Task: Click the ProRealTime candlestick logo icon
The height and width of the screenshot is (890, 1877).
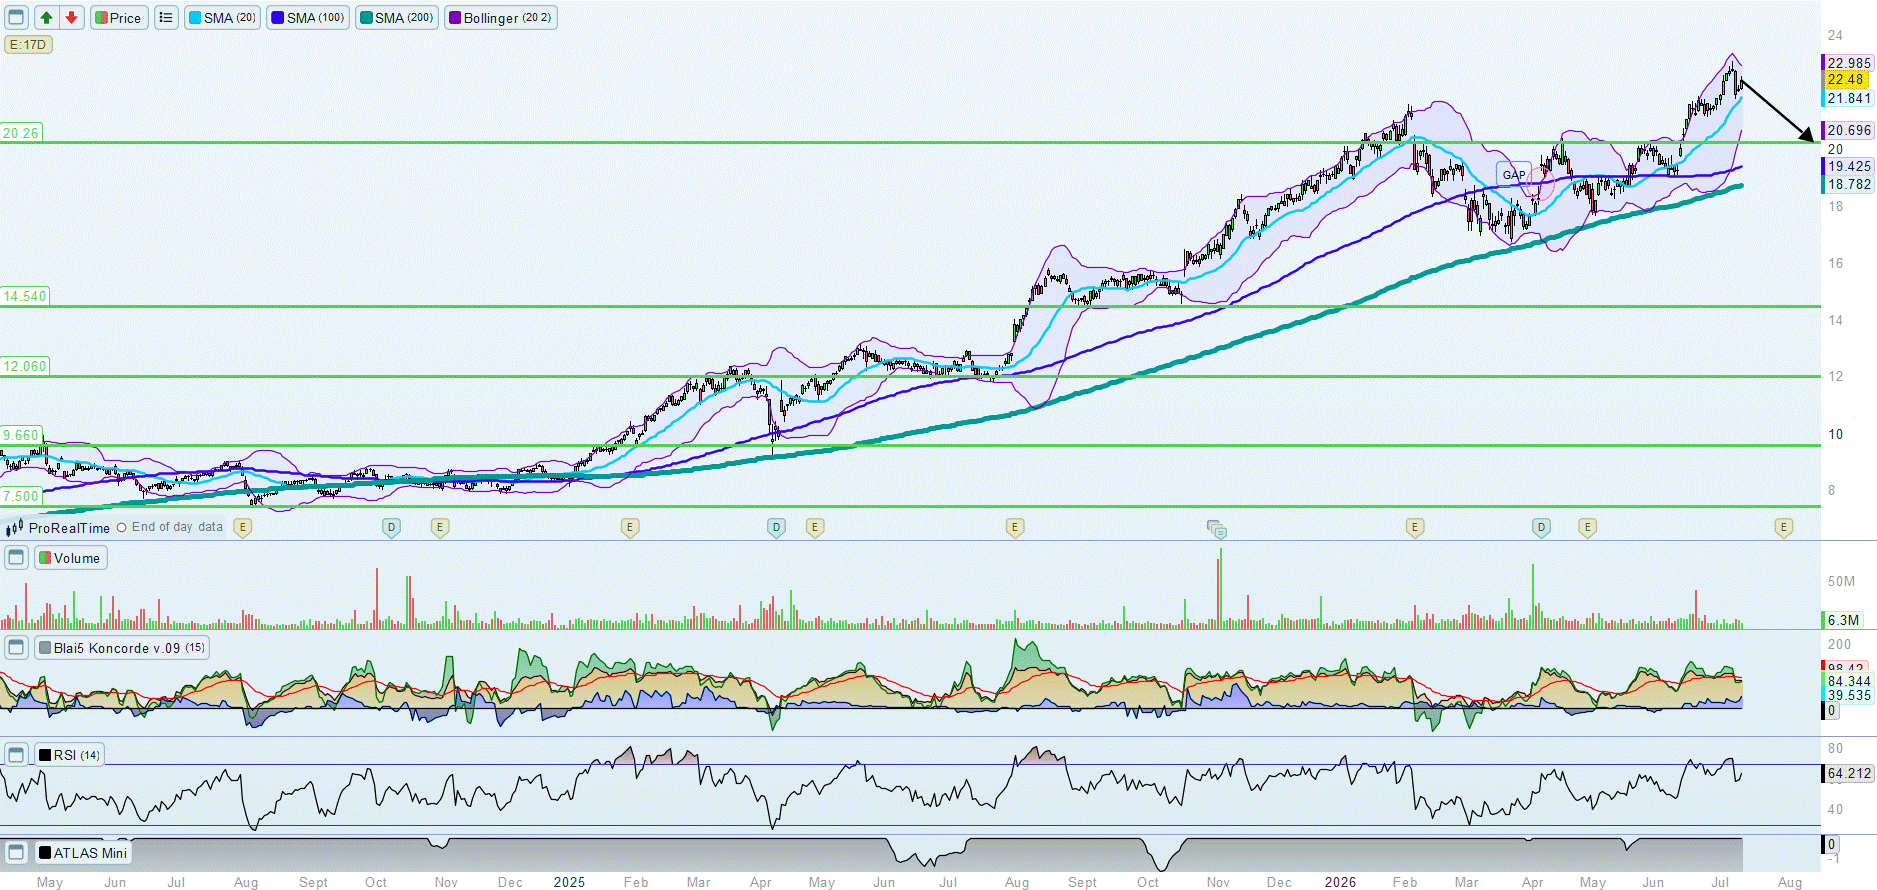Action: click(15, 527)
